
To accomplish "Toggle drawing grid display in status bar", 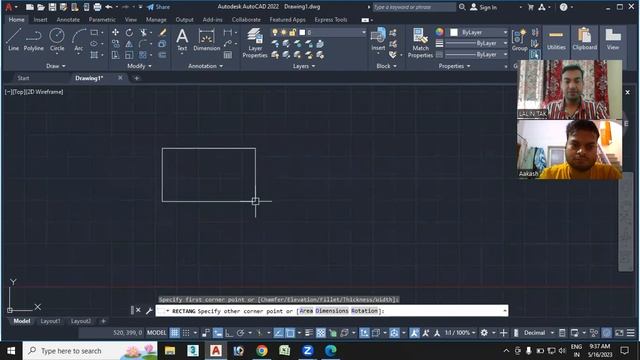I will click(x=174, y=333).
